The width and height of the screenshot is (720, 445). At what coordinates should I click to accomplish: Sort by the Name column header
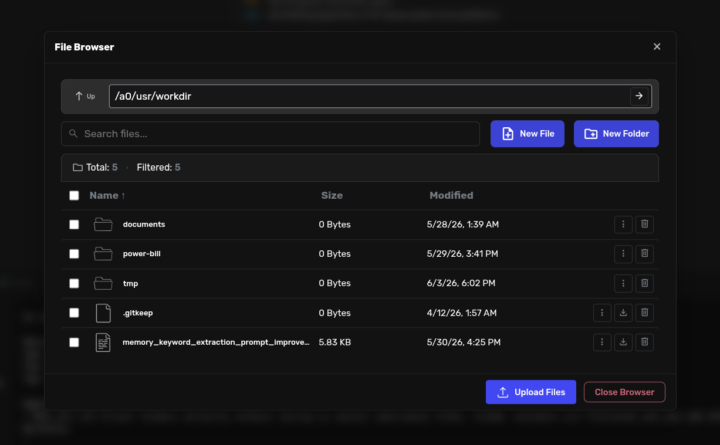tap(107, 196)
